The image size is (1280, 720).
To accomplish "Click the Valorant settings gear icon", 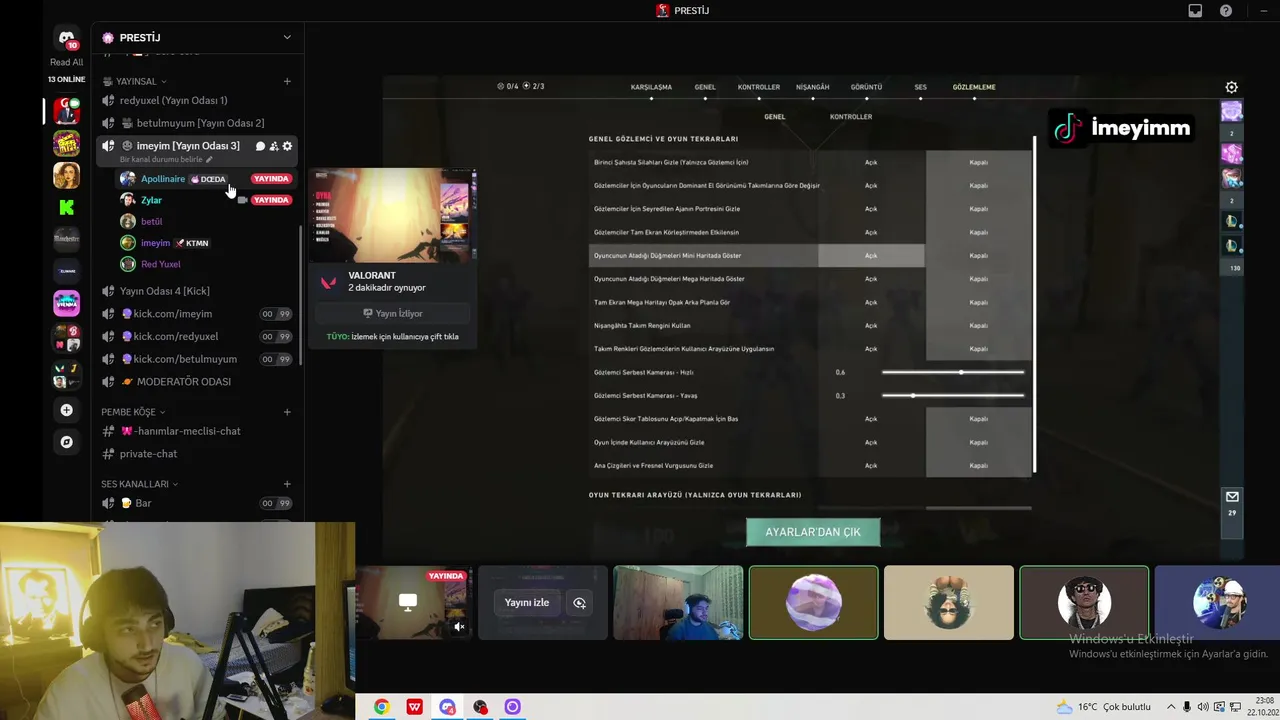I will coord(1231,87).
